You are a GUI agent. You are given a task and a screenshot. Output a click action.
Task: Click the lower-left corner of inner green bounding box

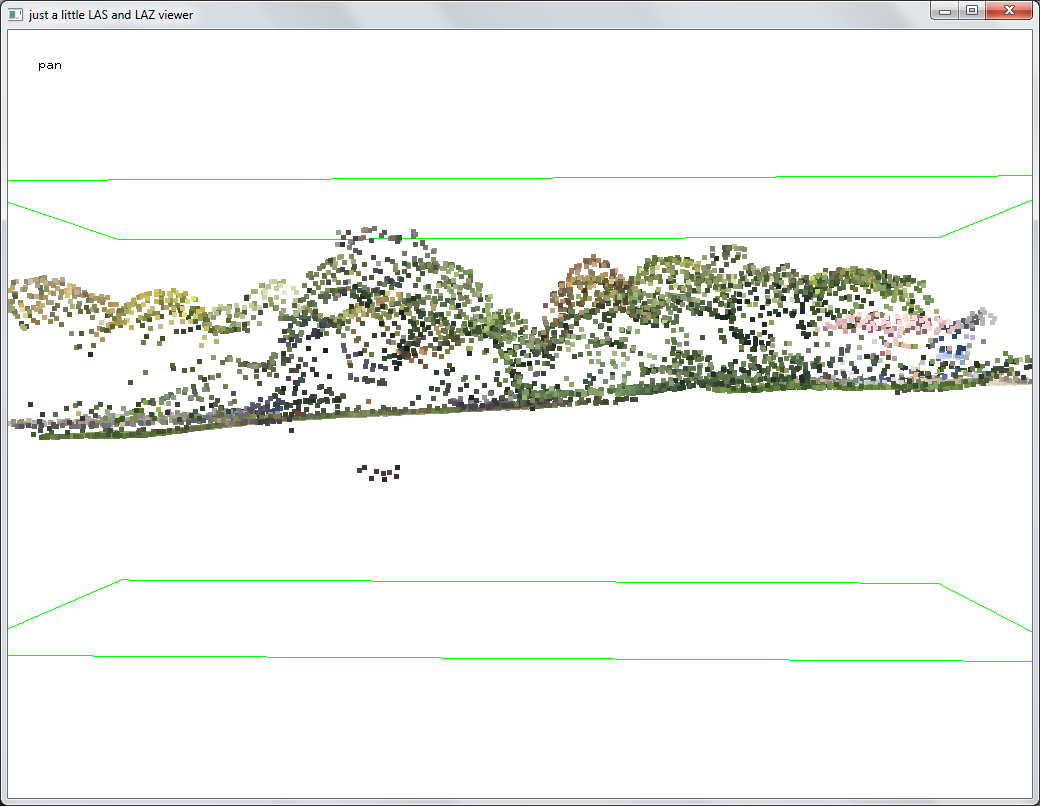123,579
